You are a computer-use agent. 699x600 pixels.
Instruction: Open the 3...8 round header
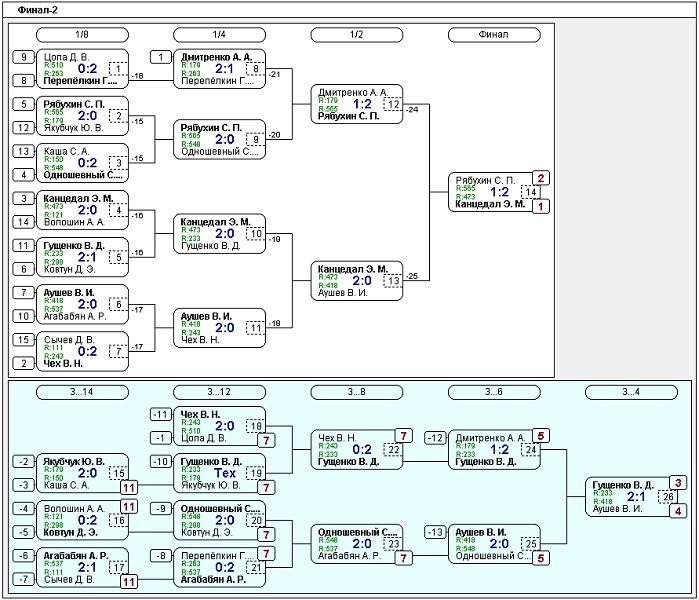click(357, 392)
